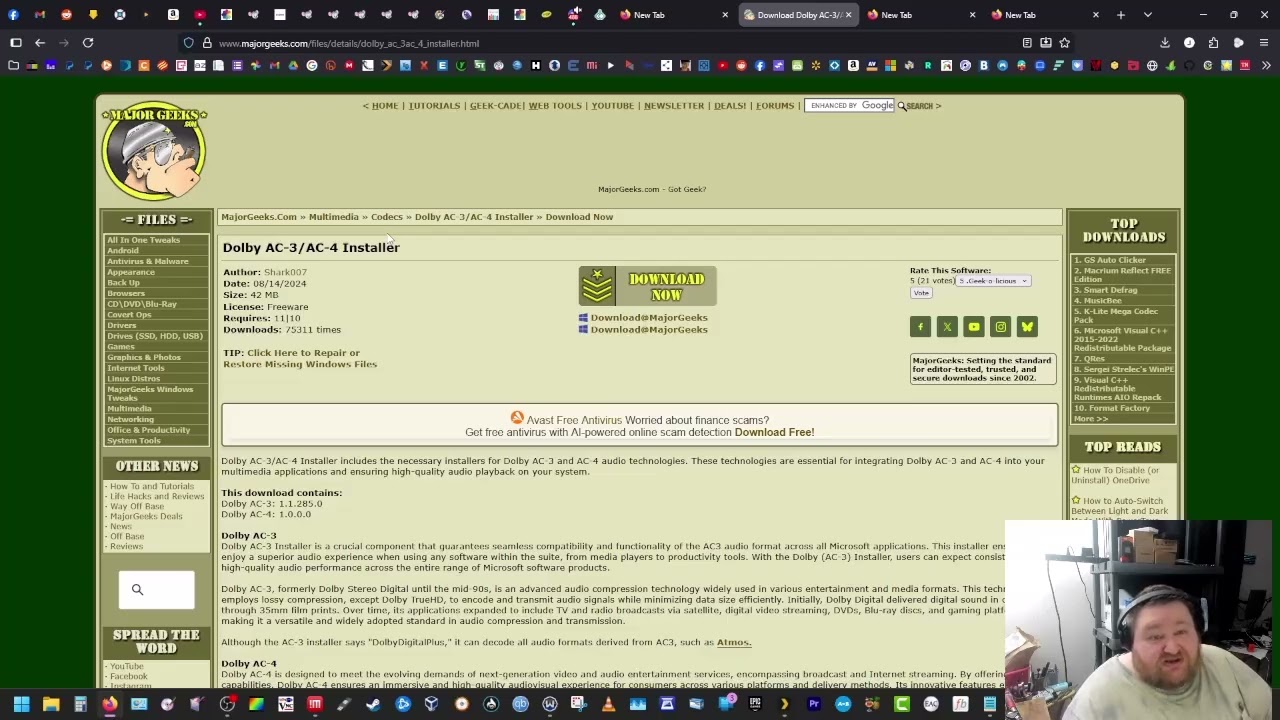Click the Codecs breadcrumb link
The height and width of the screenshot is (720, 1280).
387,217
